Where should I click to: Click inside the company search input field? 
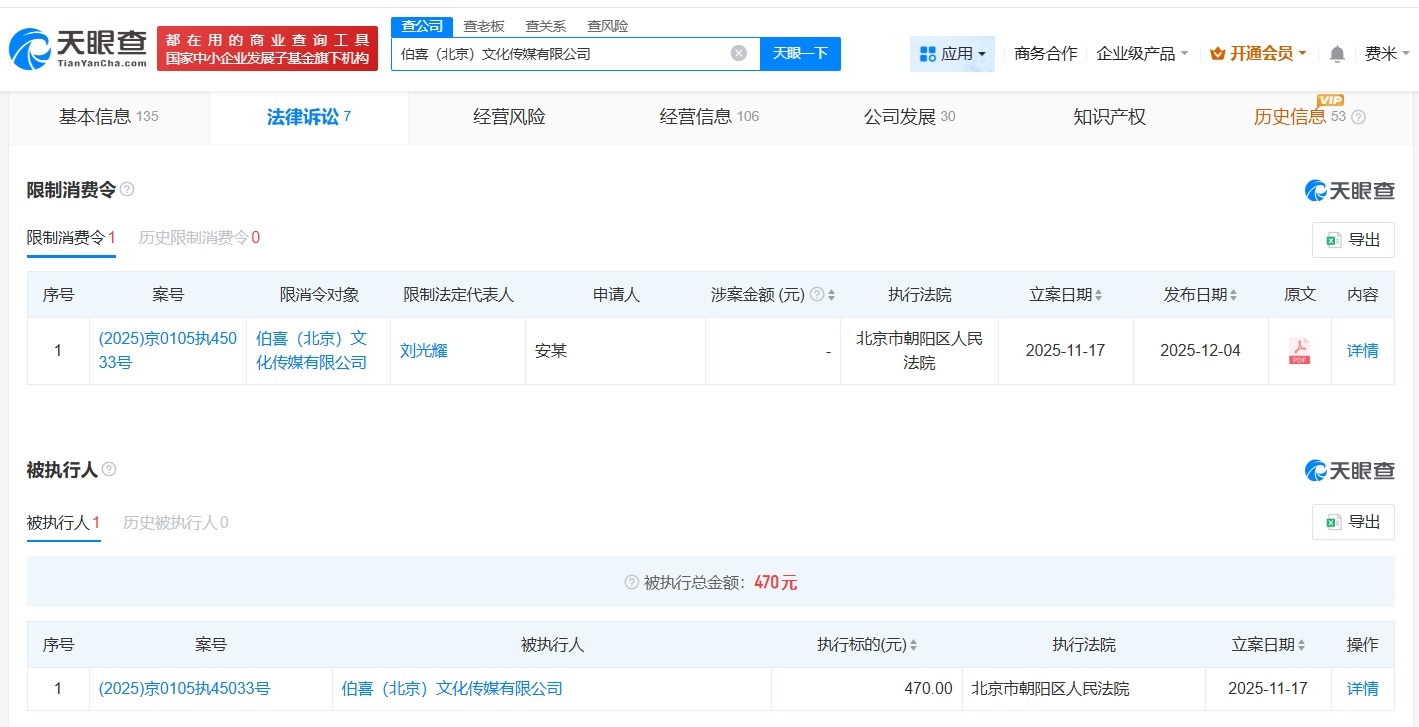click(x=560, y=53)
